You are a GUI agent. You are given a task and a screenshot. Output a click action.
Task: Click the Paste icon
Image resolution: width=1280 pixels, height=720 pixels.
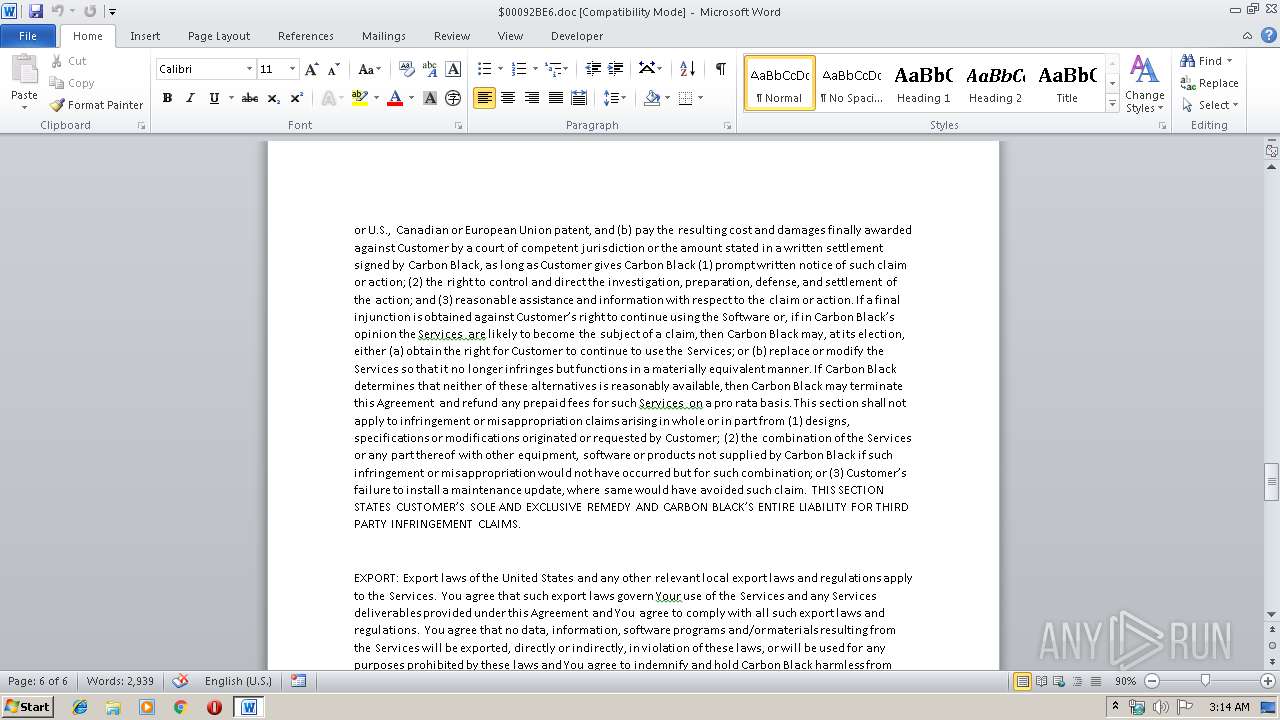[24, 70]
